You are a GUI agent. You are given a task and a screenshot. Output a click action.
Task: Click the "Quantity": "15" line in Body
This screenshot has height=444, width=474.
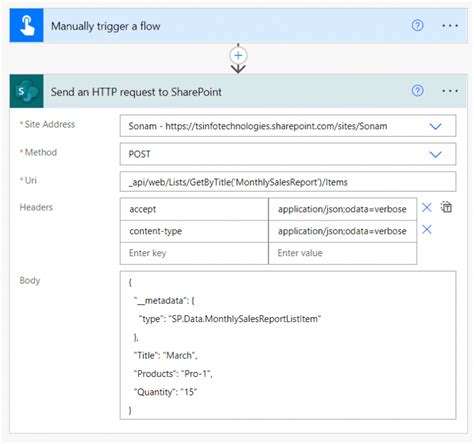pos(165,392)
